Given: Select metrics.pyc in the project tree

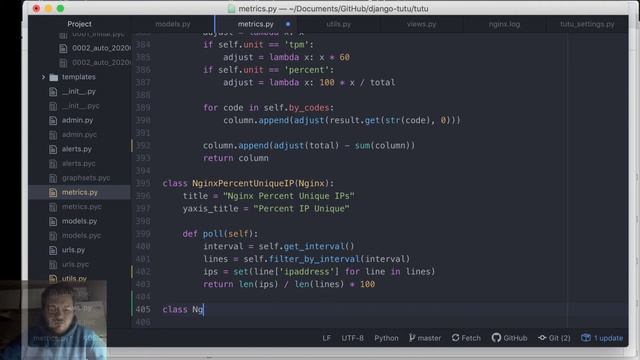Looking at the screenshot, I should tap(82, 207).
